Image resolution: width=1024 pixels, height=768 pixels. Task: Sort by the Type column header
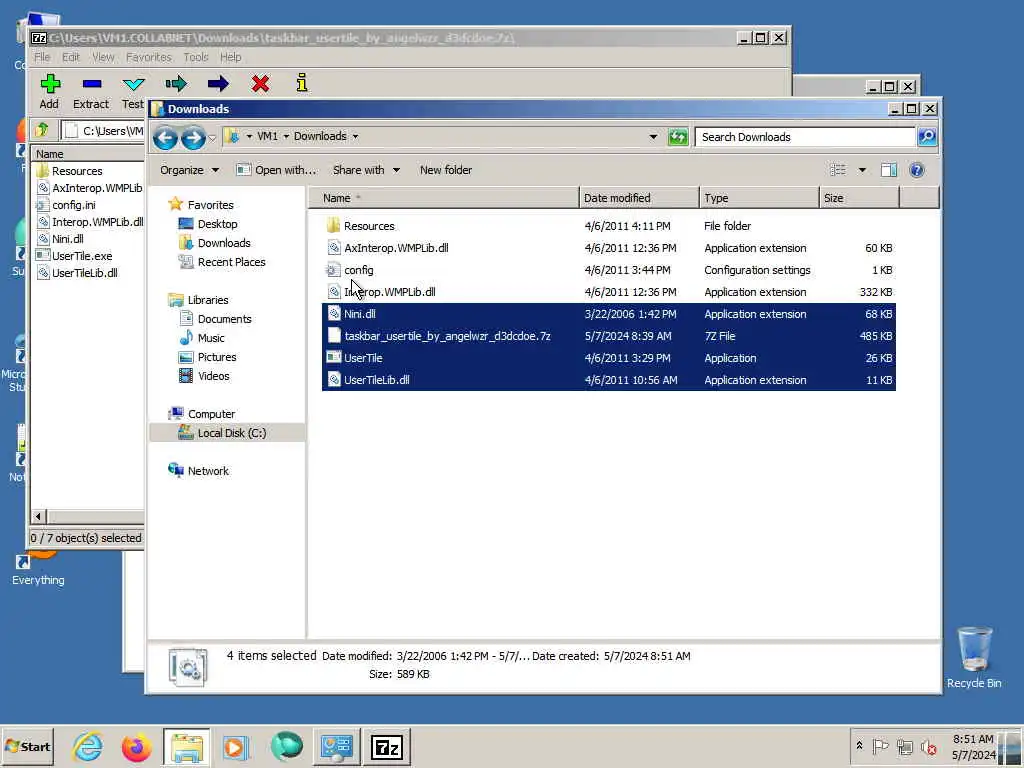coord(759,198)
